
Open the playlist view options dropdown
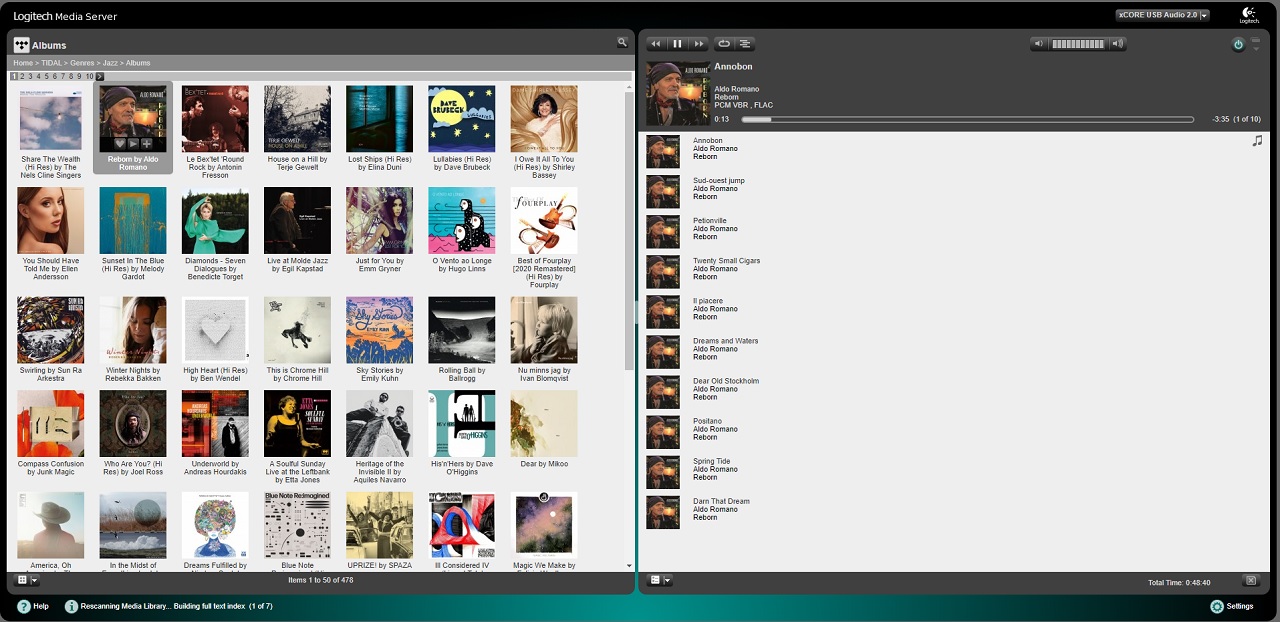(660, 580)
